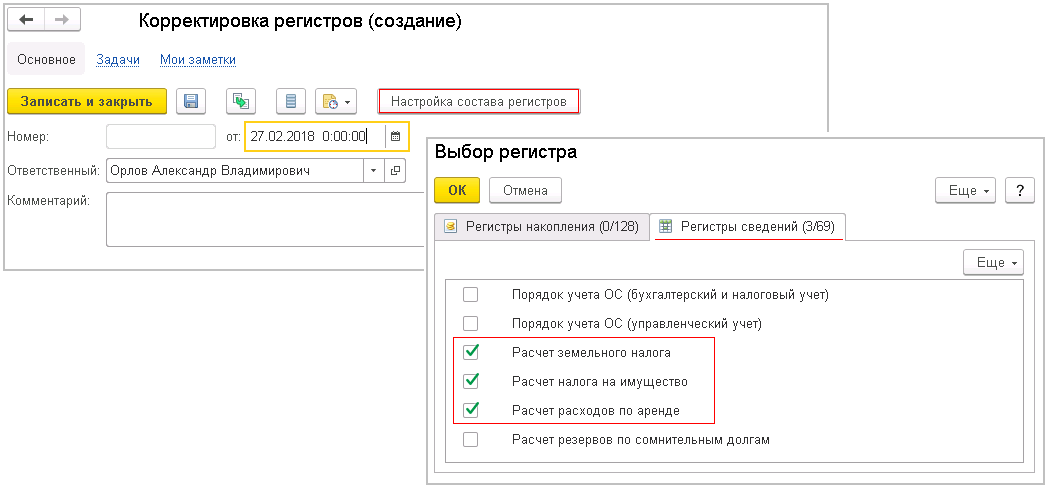Click the open-form icon next to Ответственный
Screen dimensions: 1061x490
395,171
